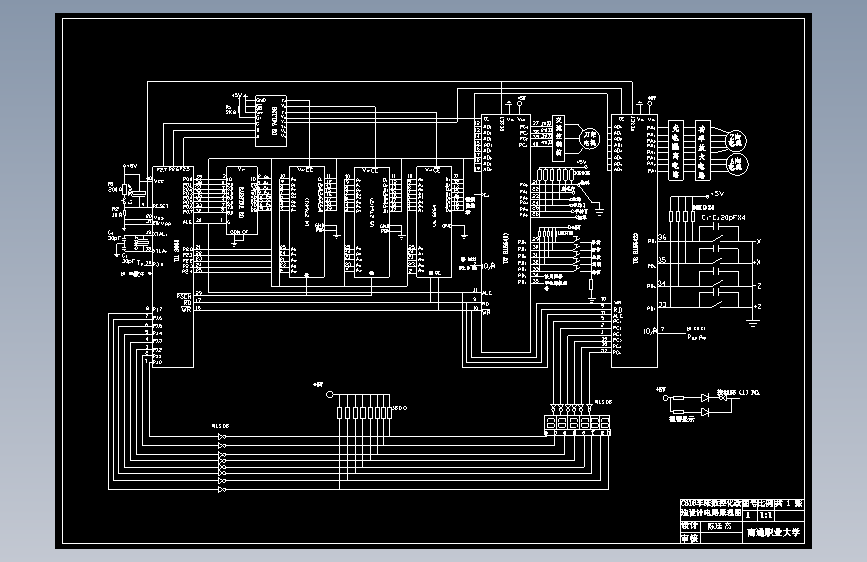Select the 报警显示 label under the diodes
Image resolution: width=867 pixels, height=562 pixels.
681,419
